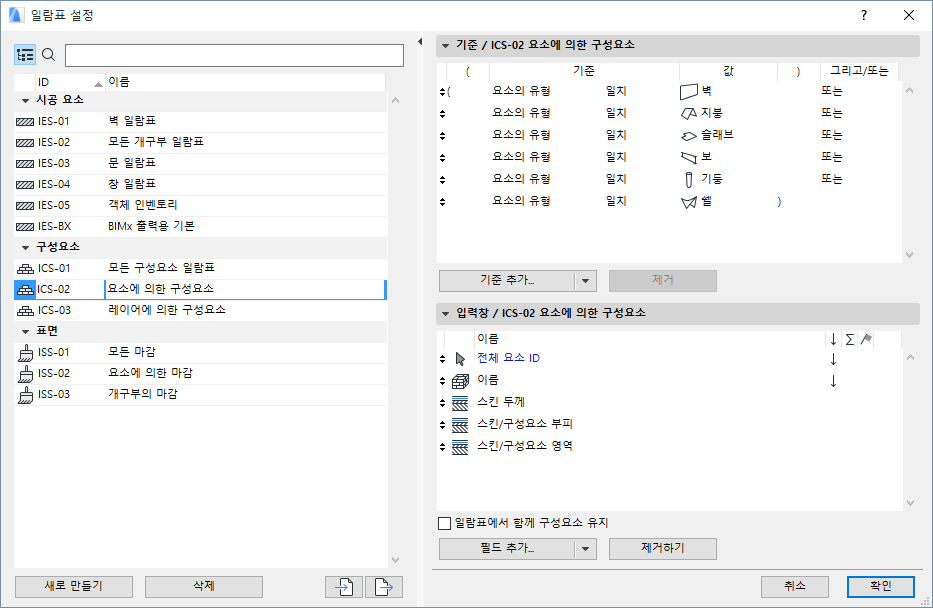933x608 pixels.
Task: Collapse the 시공 요소 group
Action: point(25,101)
